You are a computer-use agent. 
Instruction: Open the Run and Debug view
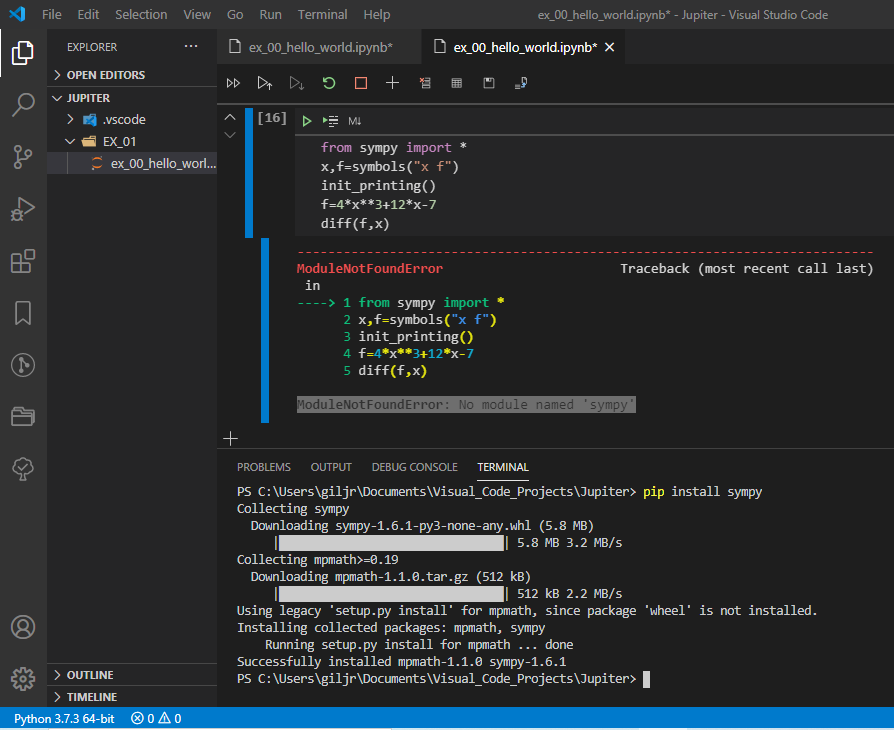[22, 210]
